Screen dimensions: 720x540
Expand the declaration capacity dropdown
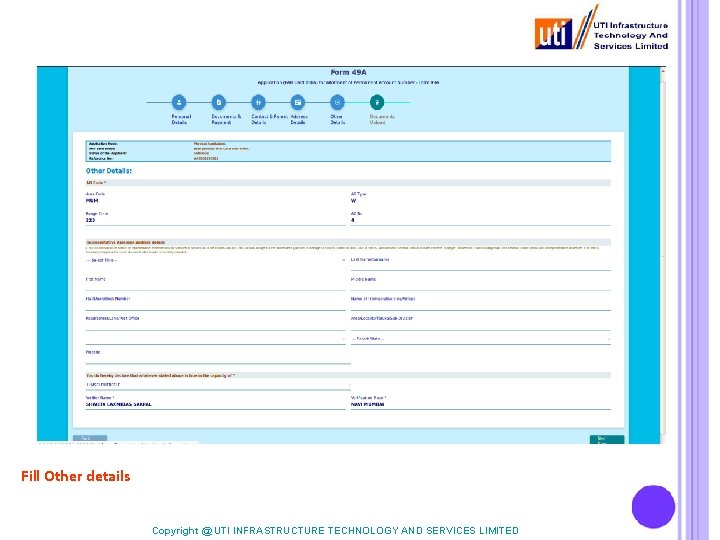(x=218, y=385)
